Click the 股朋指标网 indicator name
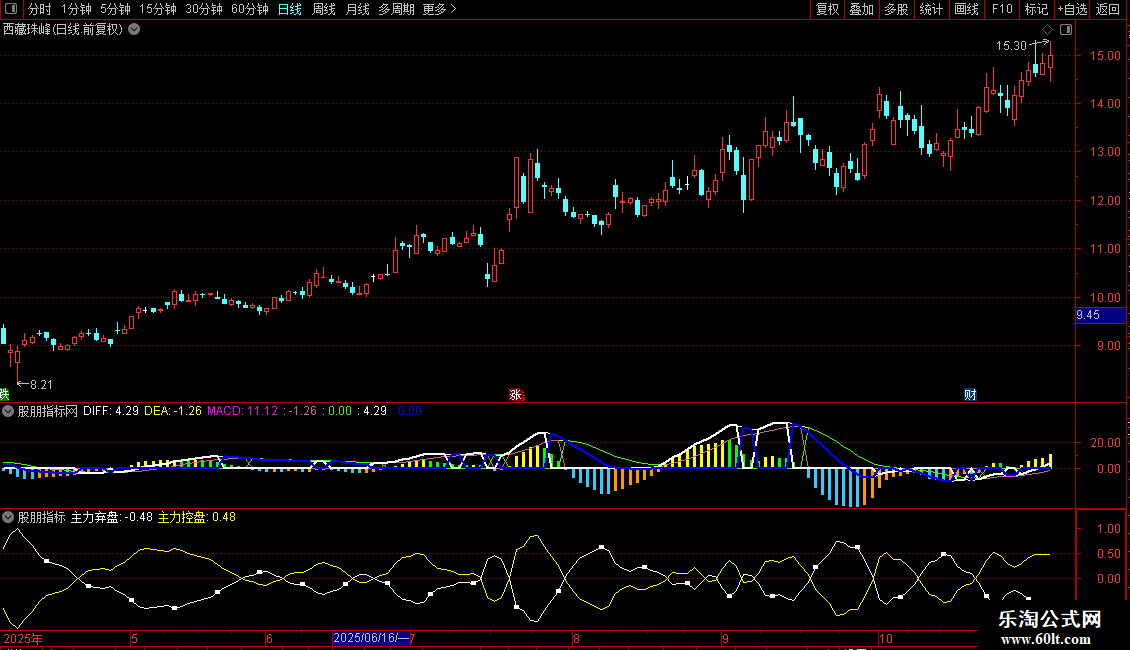 tap(48, 411)
